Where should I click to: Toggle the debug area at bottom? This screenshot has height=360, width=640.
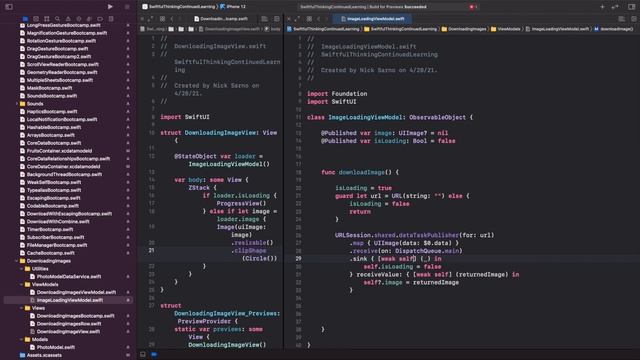point(143,354)
